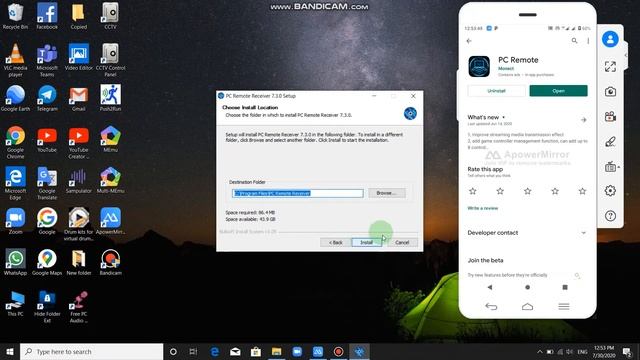The width and height of the screenshot is (640, 360).
Task: Open CCTV Control Panel shortcut
Action: coord(110,60)
